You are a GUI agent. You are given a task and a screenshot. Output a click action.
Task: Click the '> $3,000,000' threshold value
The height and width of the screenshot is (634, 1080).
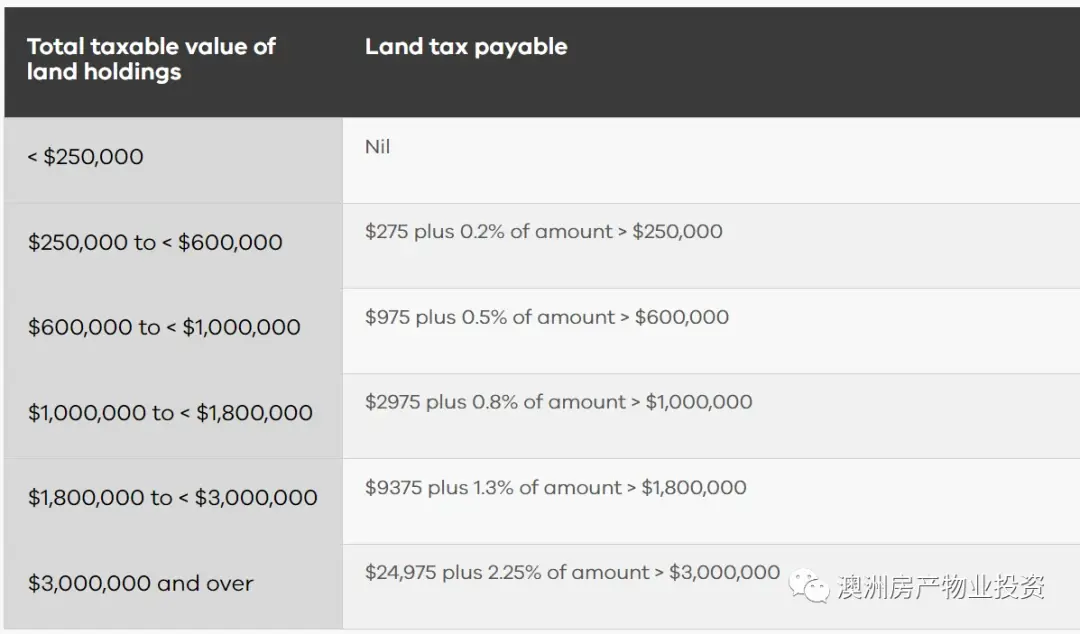click(717, 573)
